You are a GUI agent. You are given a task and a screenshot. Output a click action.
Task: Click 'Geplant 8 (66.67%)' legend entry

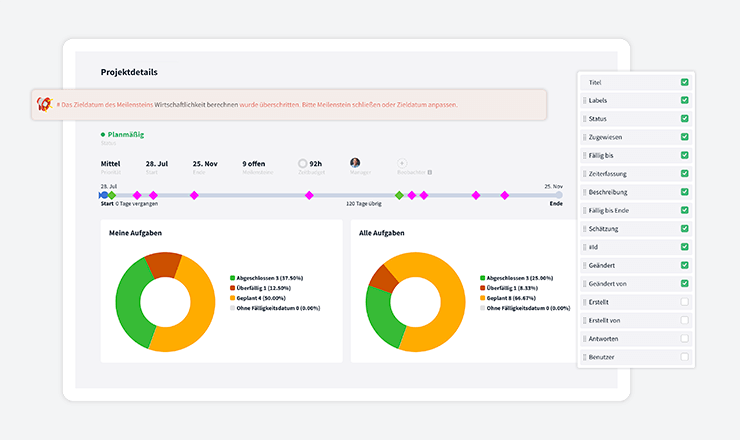click(511, 298)
